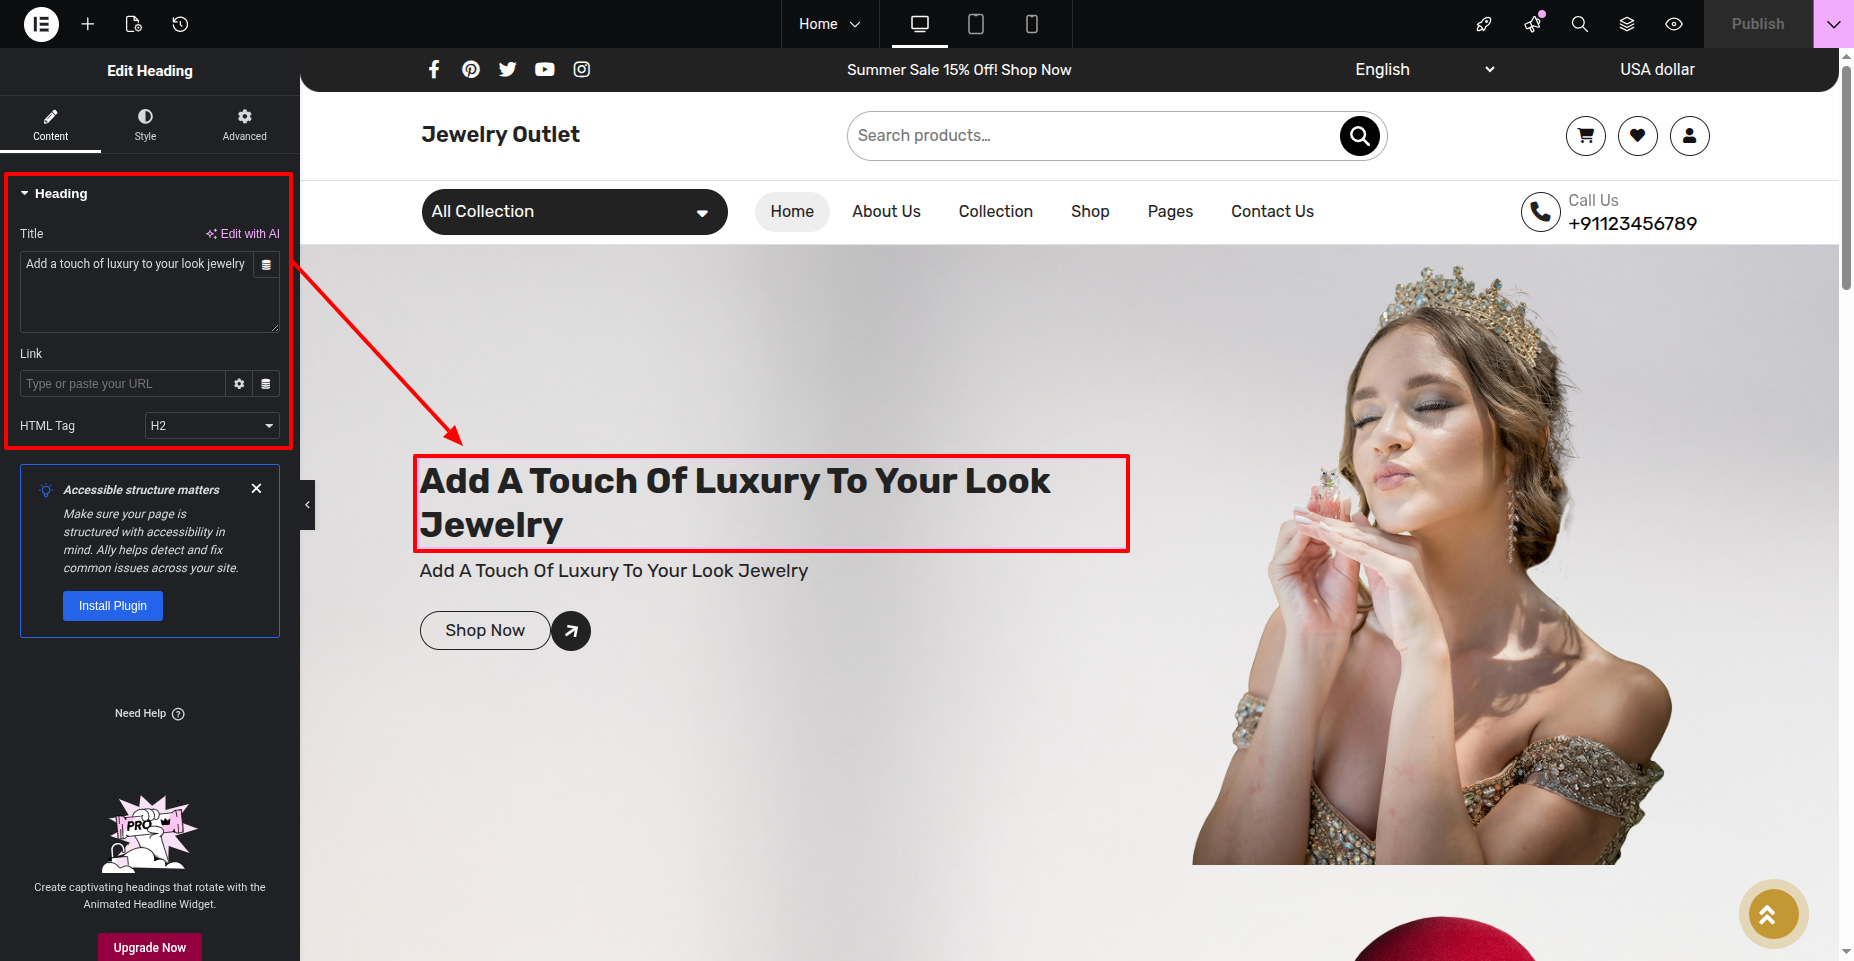Viewport: 1854px width, 961px height.
Task: Click the Elementor logo menu icon
Action: click(x=41, y=24)
